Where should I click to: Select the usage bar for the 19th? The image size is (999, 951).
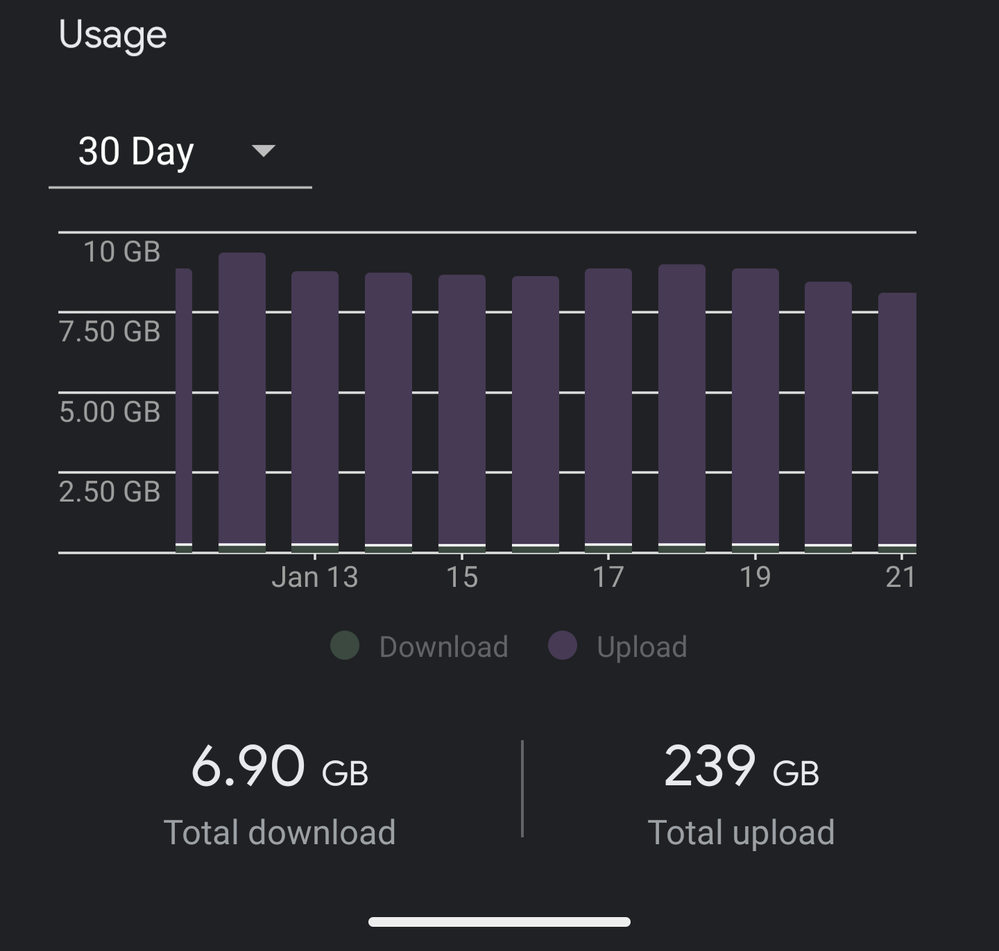(x=755, y=410)
